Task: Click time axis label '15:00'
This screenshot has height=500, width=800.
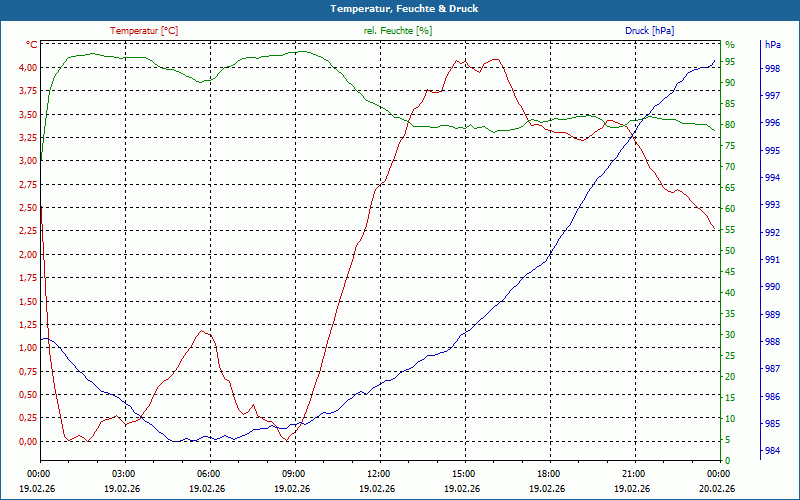Action: click(463, 473)
